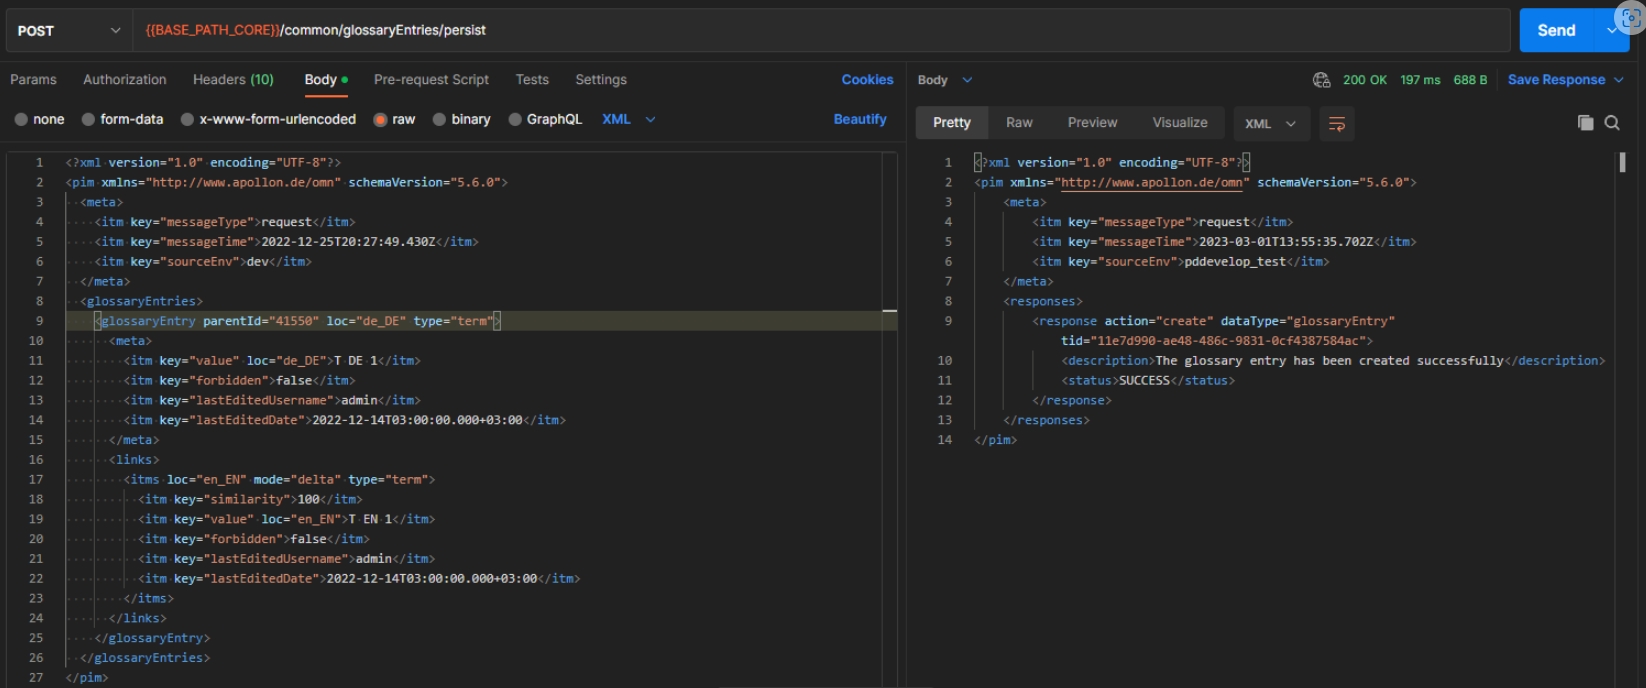The width and height of the screenshot is (1646, 688).
Task: Expand the request body XML language dropdown
Action: pyautogui.click(x=629, y=119)
